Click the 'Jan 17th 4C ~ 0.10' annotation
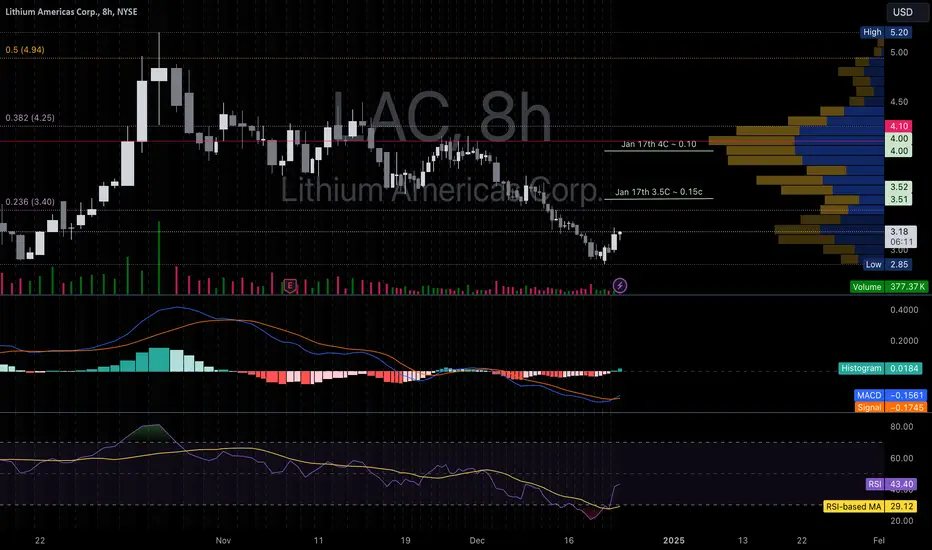The width and height of the screenshot is (932, 550). pyautogui.click(x=659, y=144)
